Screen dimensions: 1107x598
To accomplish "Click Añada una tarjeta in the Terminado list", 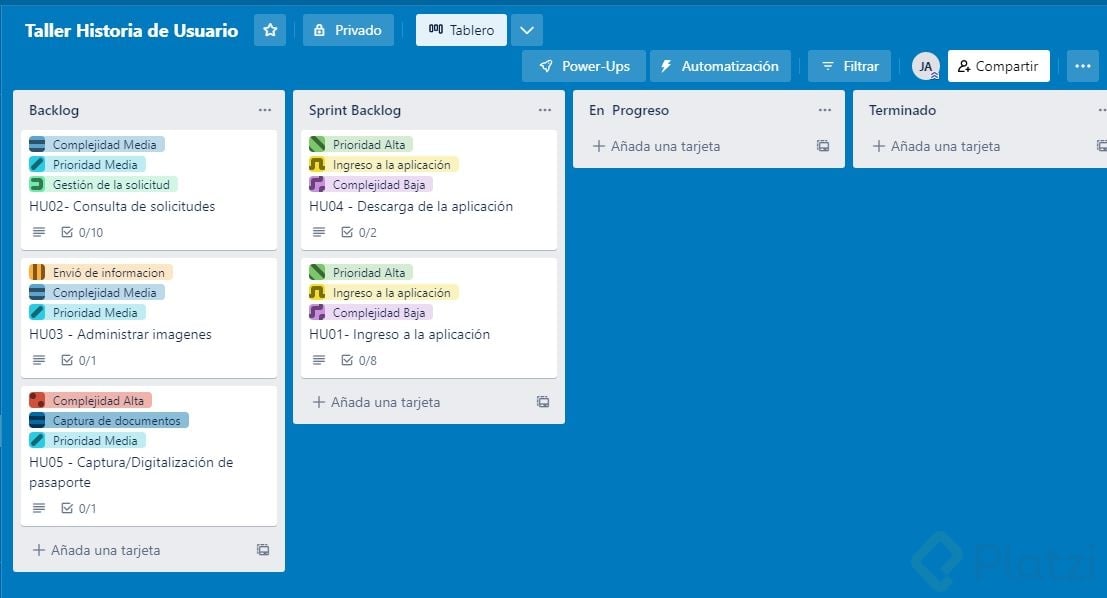I will coord(936,146).
